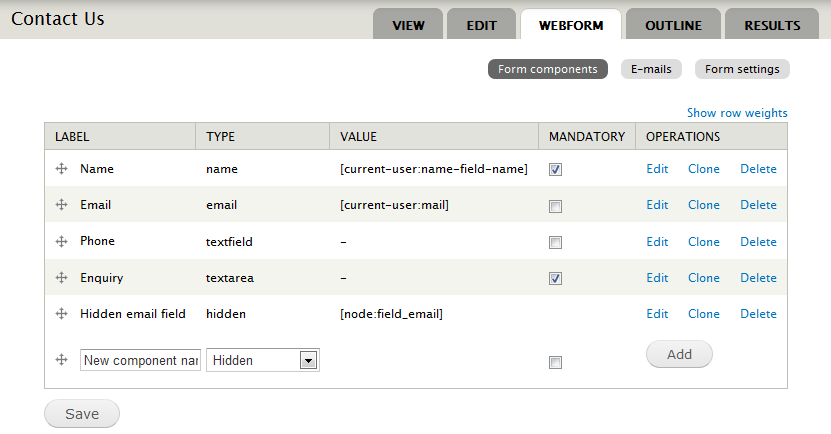Click the textarea type in Enquiry row
831x434 pixels.
[x=229, y=278]
